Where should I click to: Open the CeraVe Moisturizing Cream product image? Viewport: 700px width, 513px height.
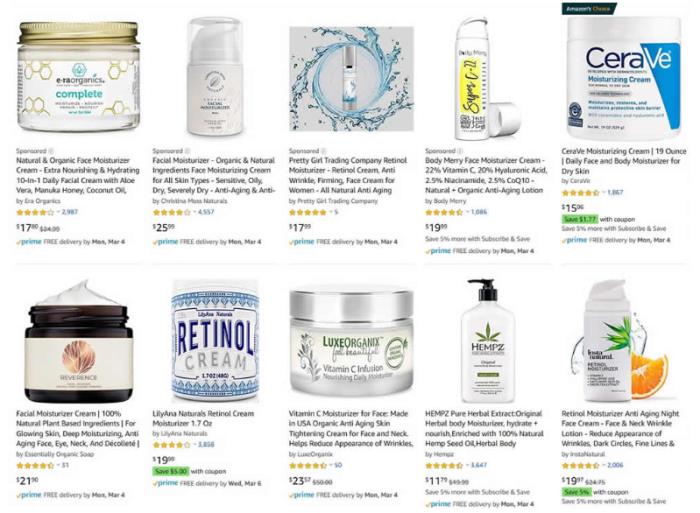click(x=624, y=78)
